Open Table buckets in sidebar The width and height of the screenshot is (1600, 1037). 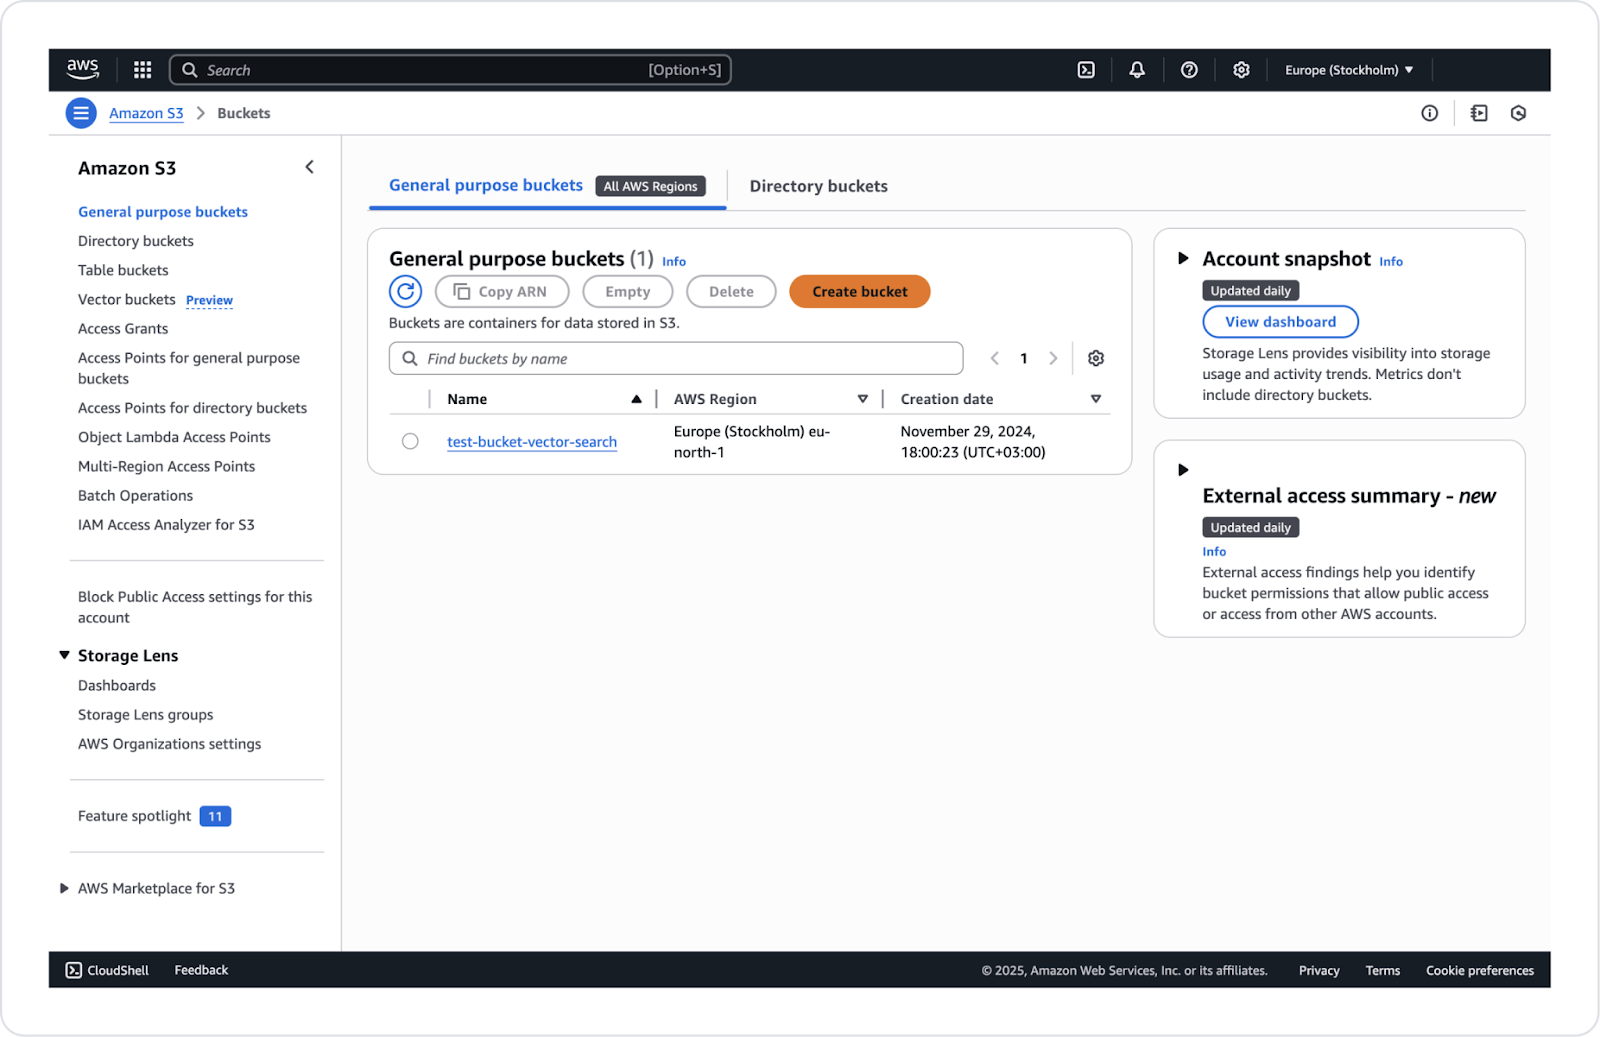pyautogui.click(x=123, y=270)
